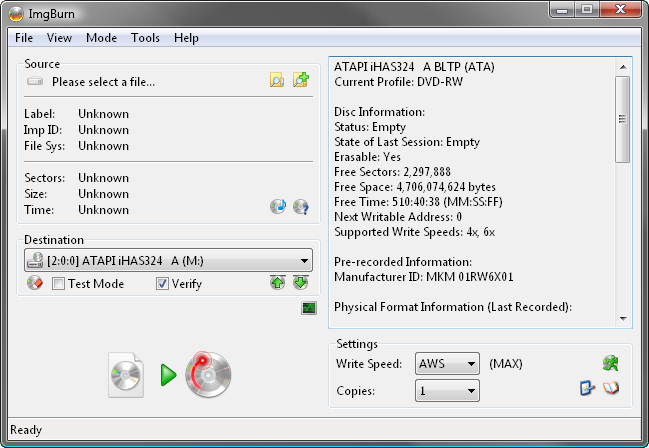Click the running man automatic write speed icon

pos(611,363)
